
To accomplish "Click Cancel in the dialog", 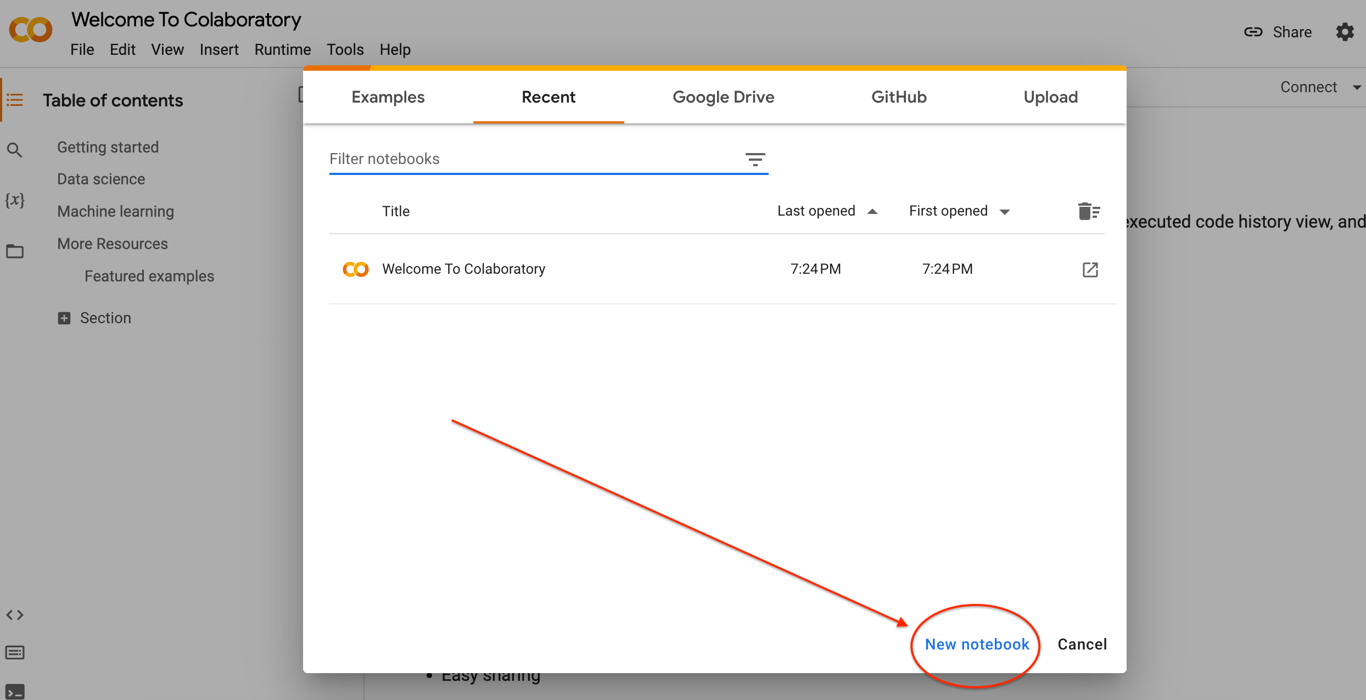I will click(x=1082, y=644).
